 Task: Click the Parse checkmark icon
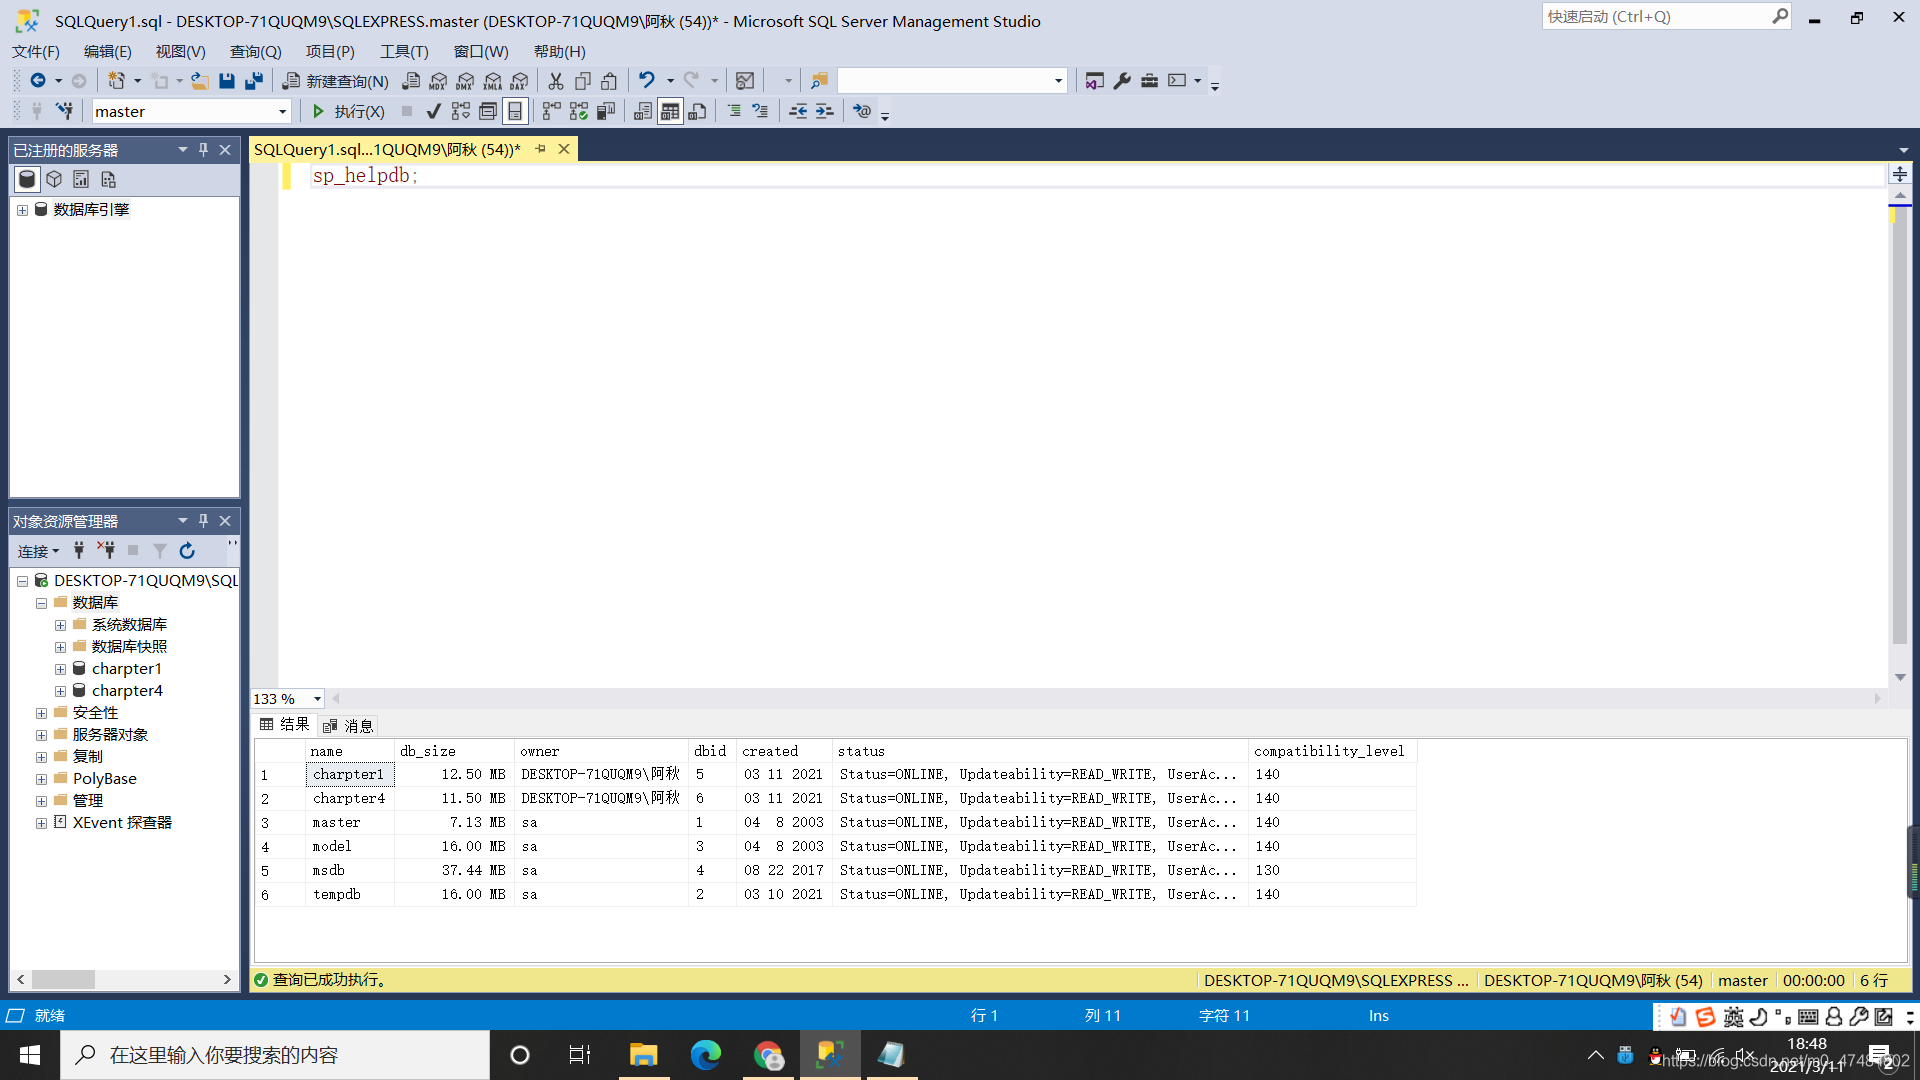point(433,111)
